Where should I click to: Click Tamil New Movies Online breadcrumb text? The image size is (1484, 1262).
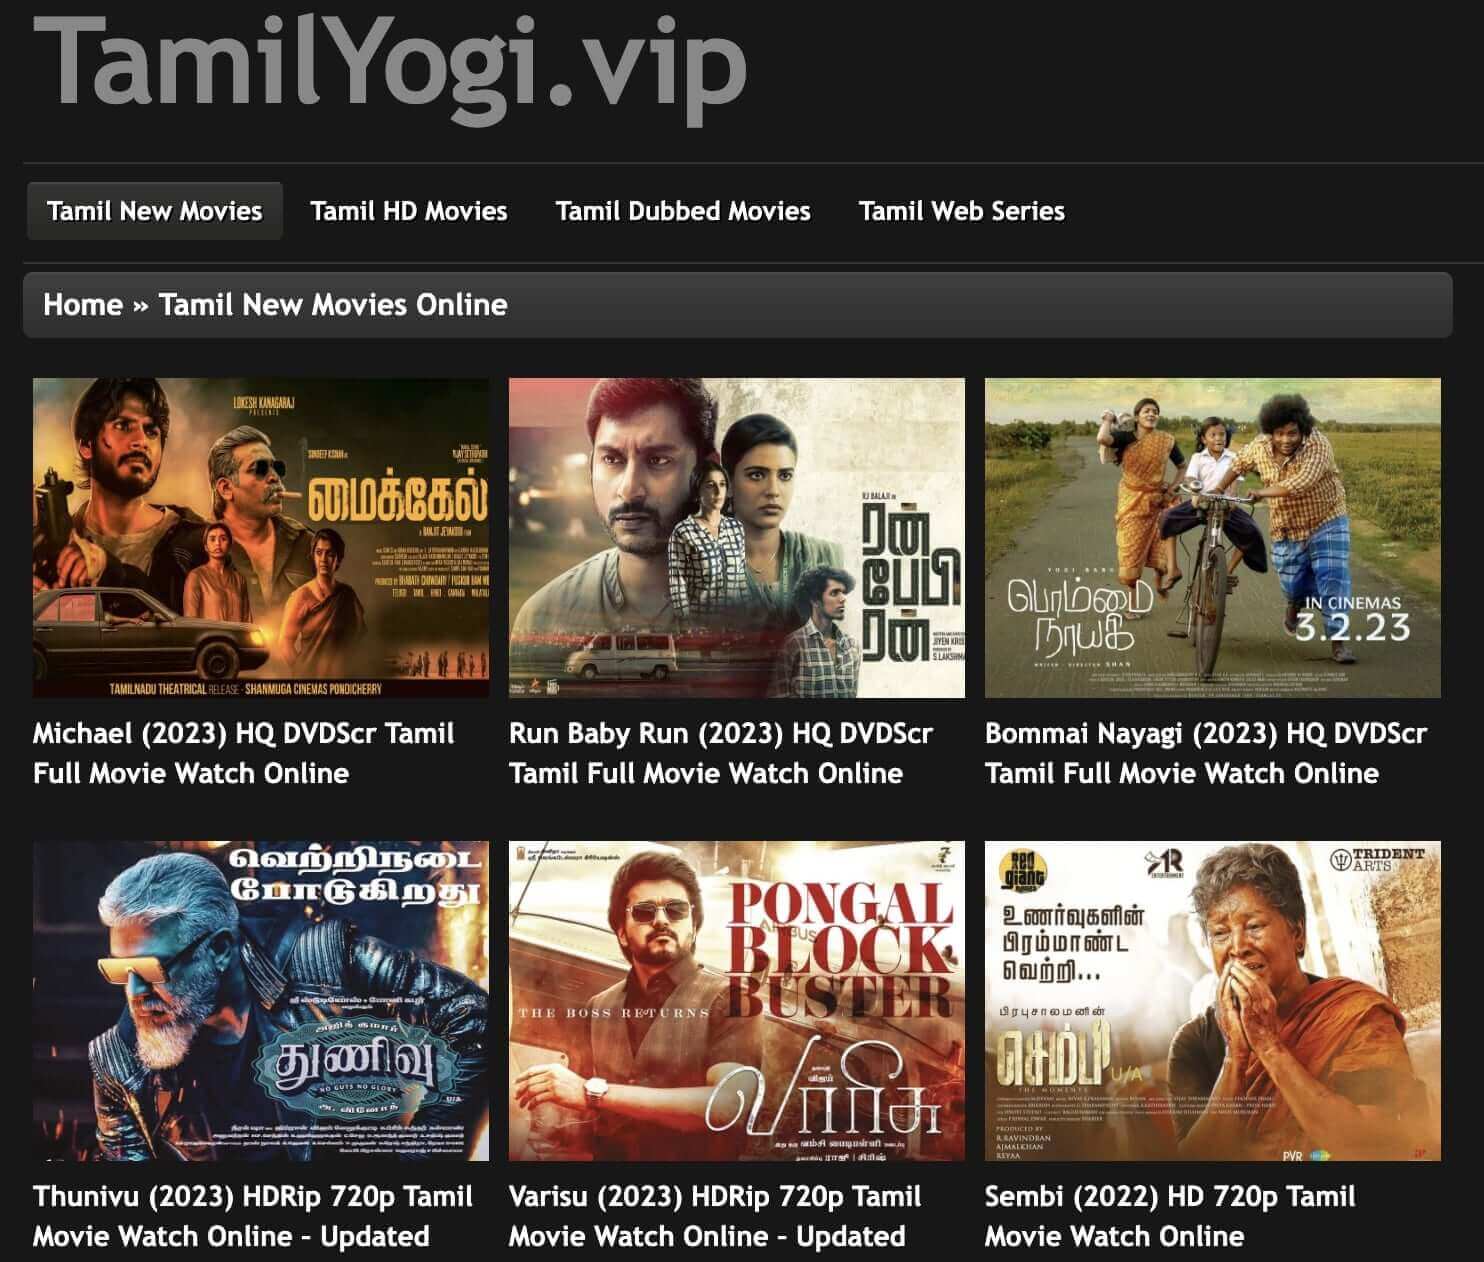tap(333, 304)
